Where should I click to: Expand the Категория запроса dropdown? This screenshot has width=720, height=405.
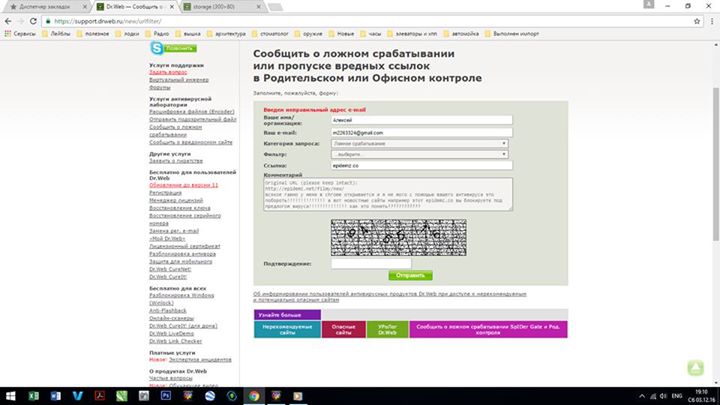pos(419,143)
